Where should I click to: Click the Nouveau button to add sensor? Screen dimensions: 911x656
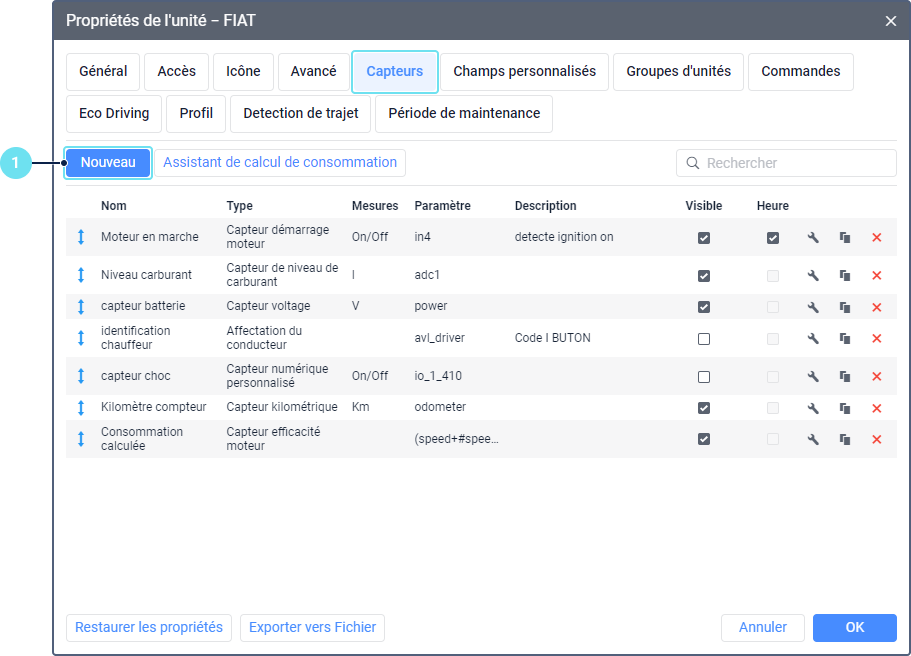108,162
